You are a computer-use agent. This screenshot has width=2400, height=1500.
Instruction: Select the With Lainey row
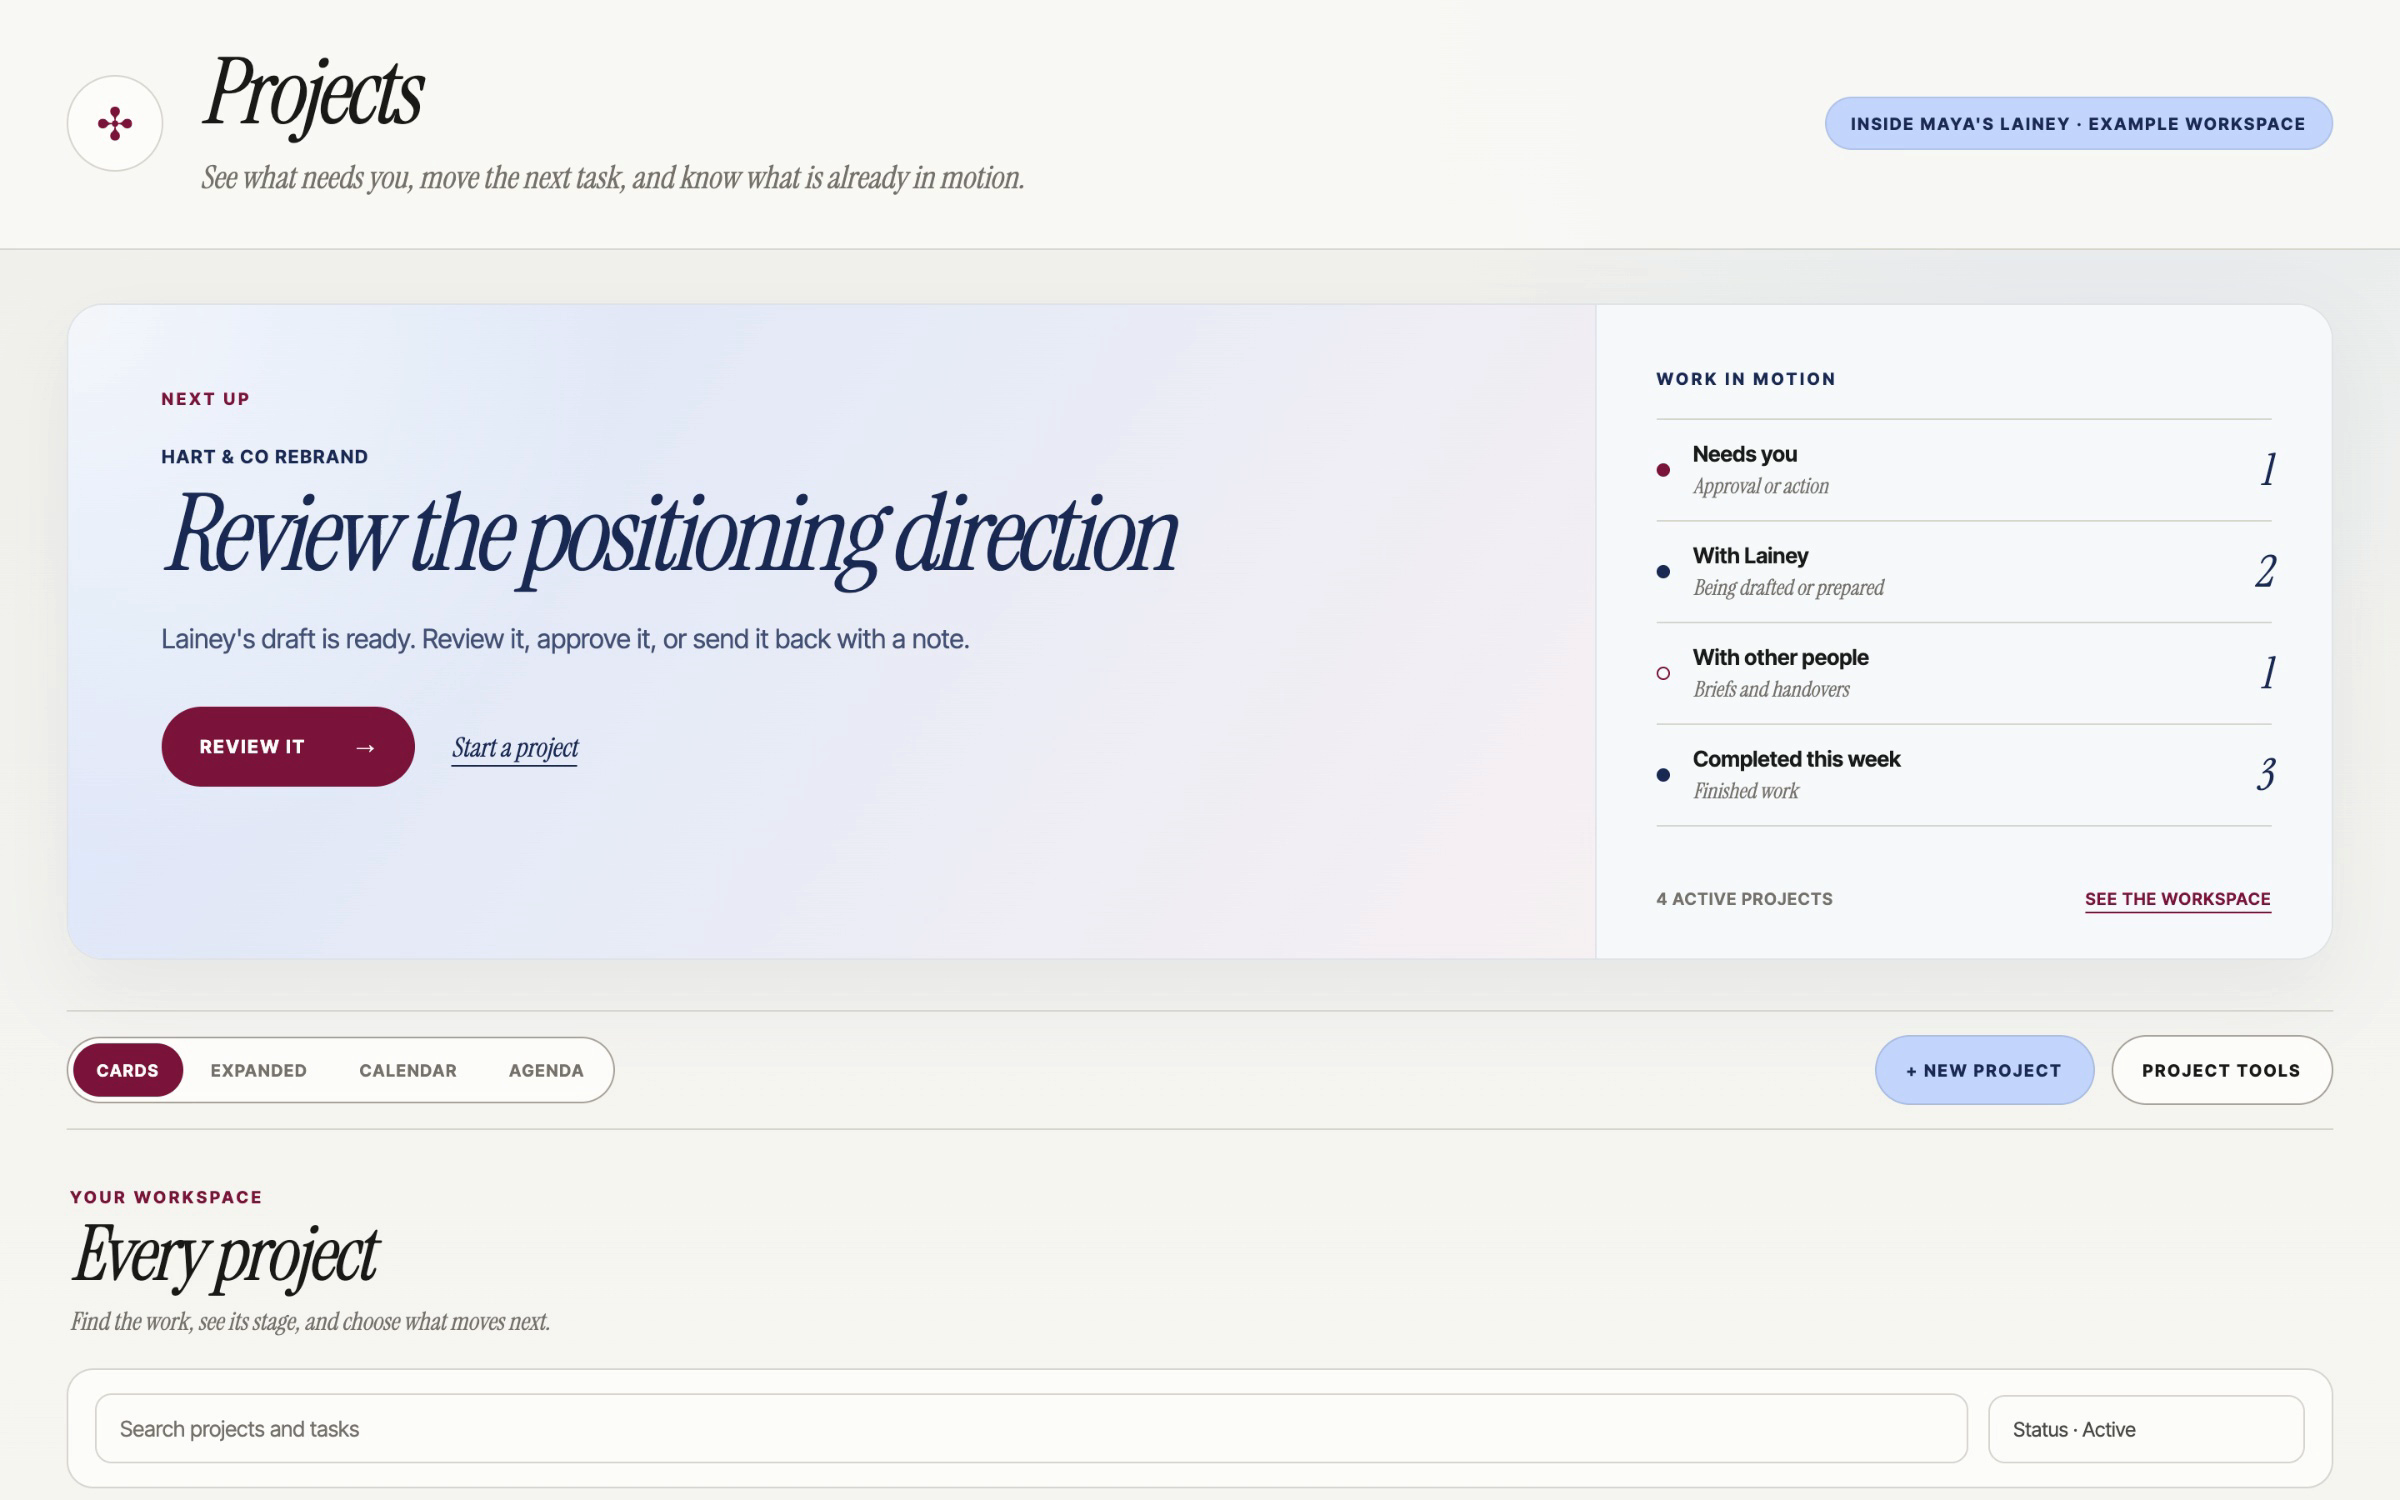click(x=1964, y=572)
